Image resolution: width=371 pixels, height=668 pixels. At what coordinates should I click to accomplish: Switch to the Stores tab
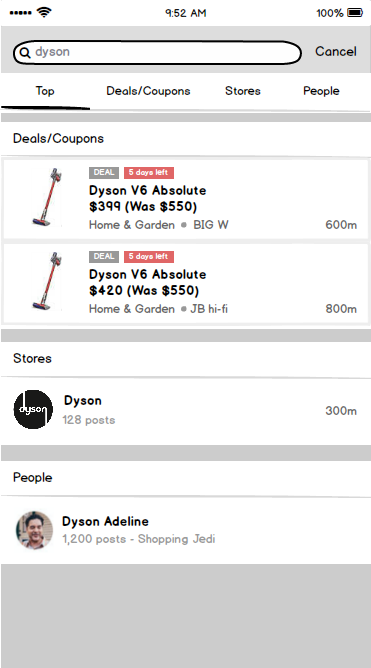[243, 91]
